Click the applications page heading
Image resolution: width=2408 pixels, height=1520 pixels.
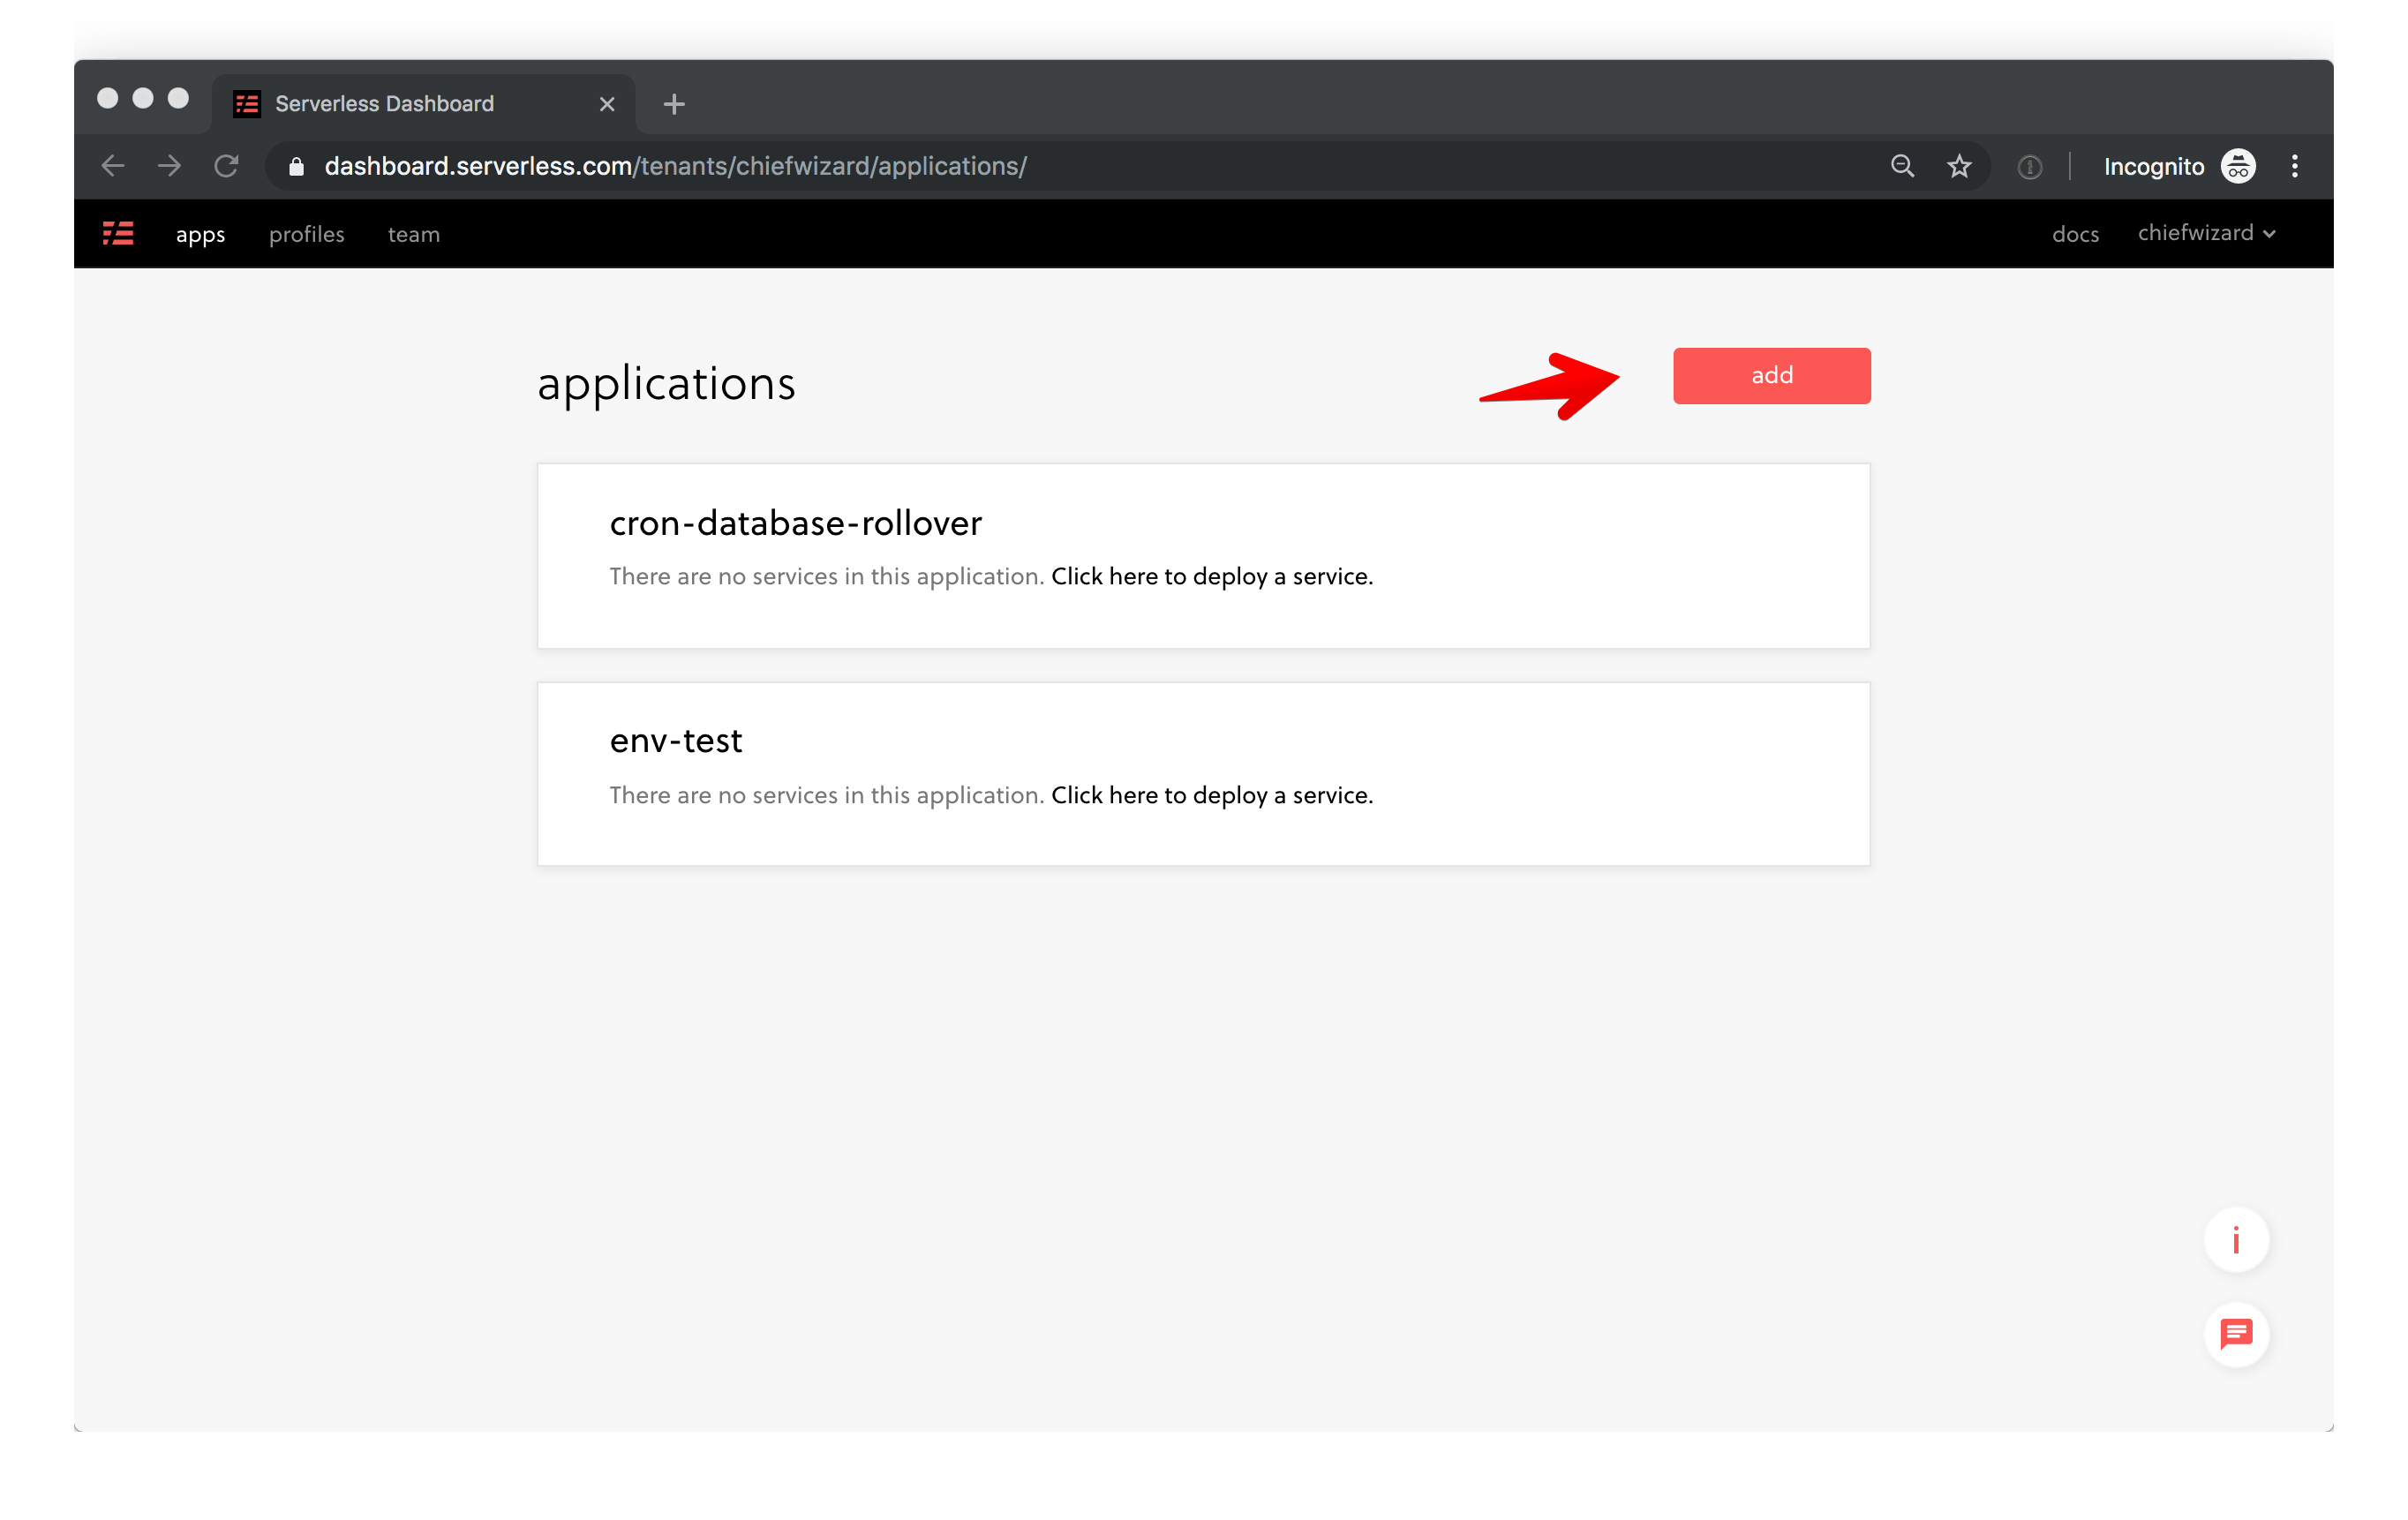coord(666,384)
